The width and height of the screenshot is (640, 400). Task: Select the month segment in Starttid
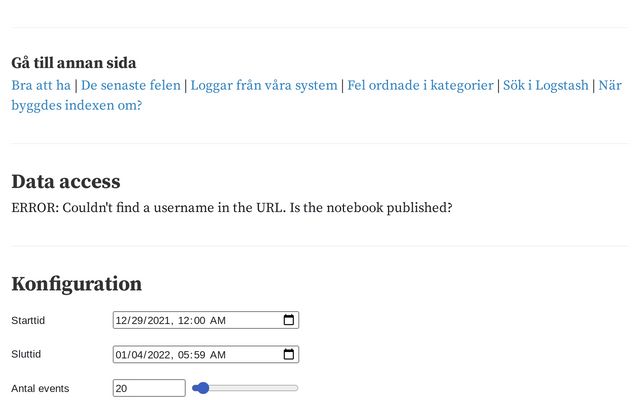point(121,320)
